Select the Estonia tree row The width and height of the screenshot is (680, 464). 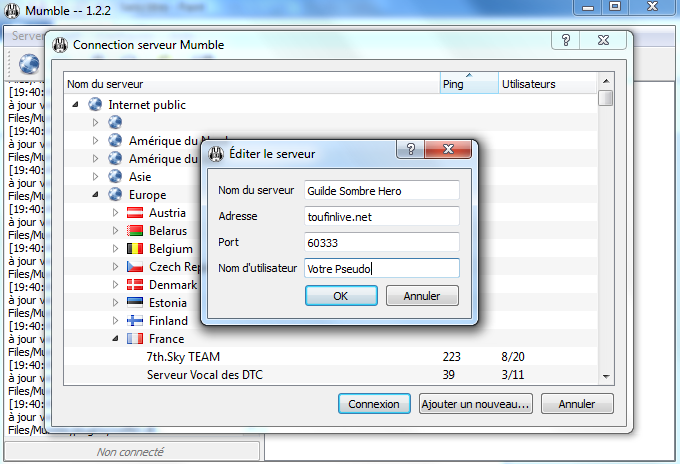tap(168, 303)
